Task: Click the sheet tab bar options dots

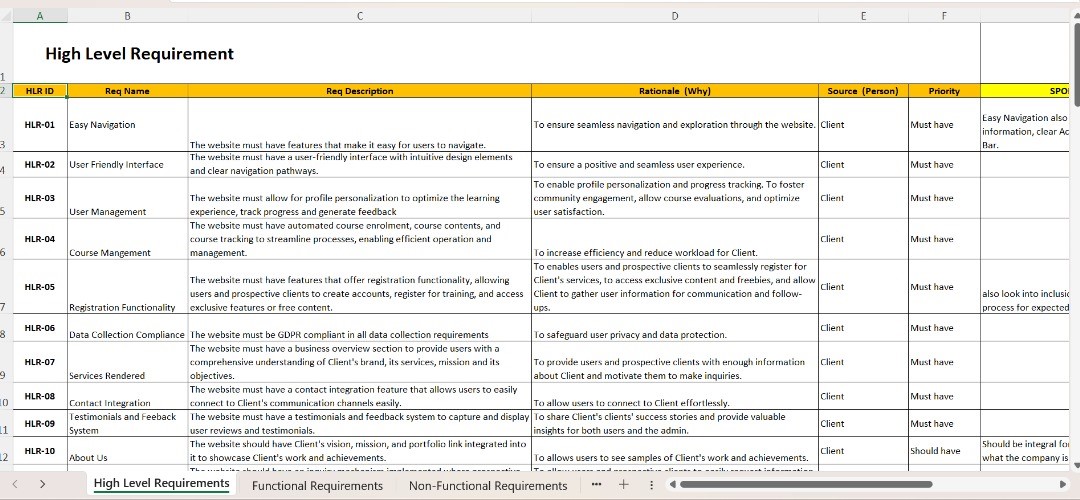Action: click(x=652, y=485)
